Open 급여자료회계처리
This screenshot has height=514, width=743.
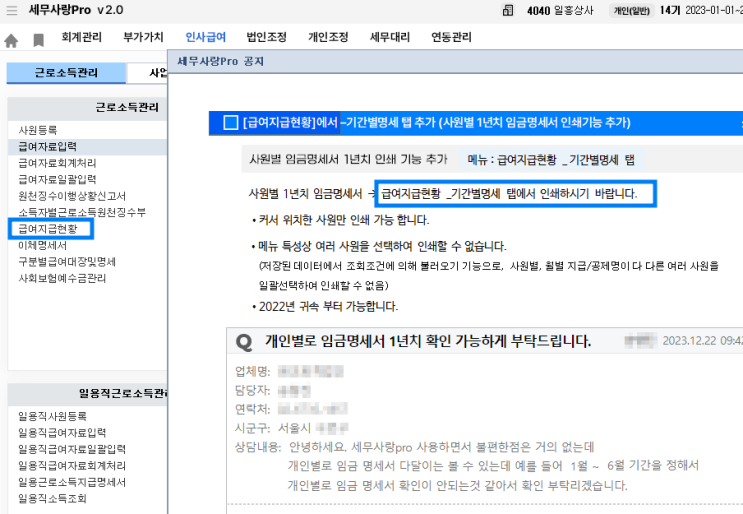tap(57, 163)
